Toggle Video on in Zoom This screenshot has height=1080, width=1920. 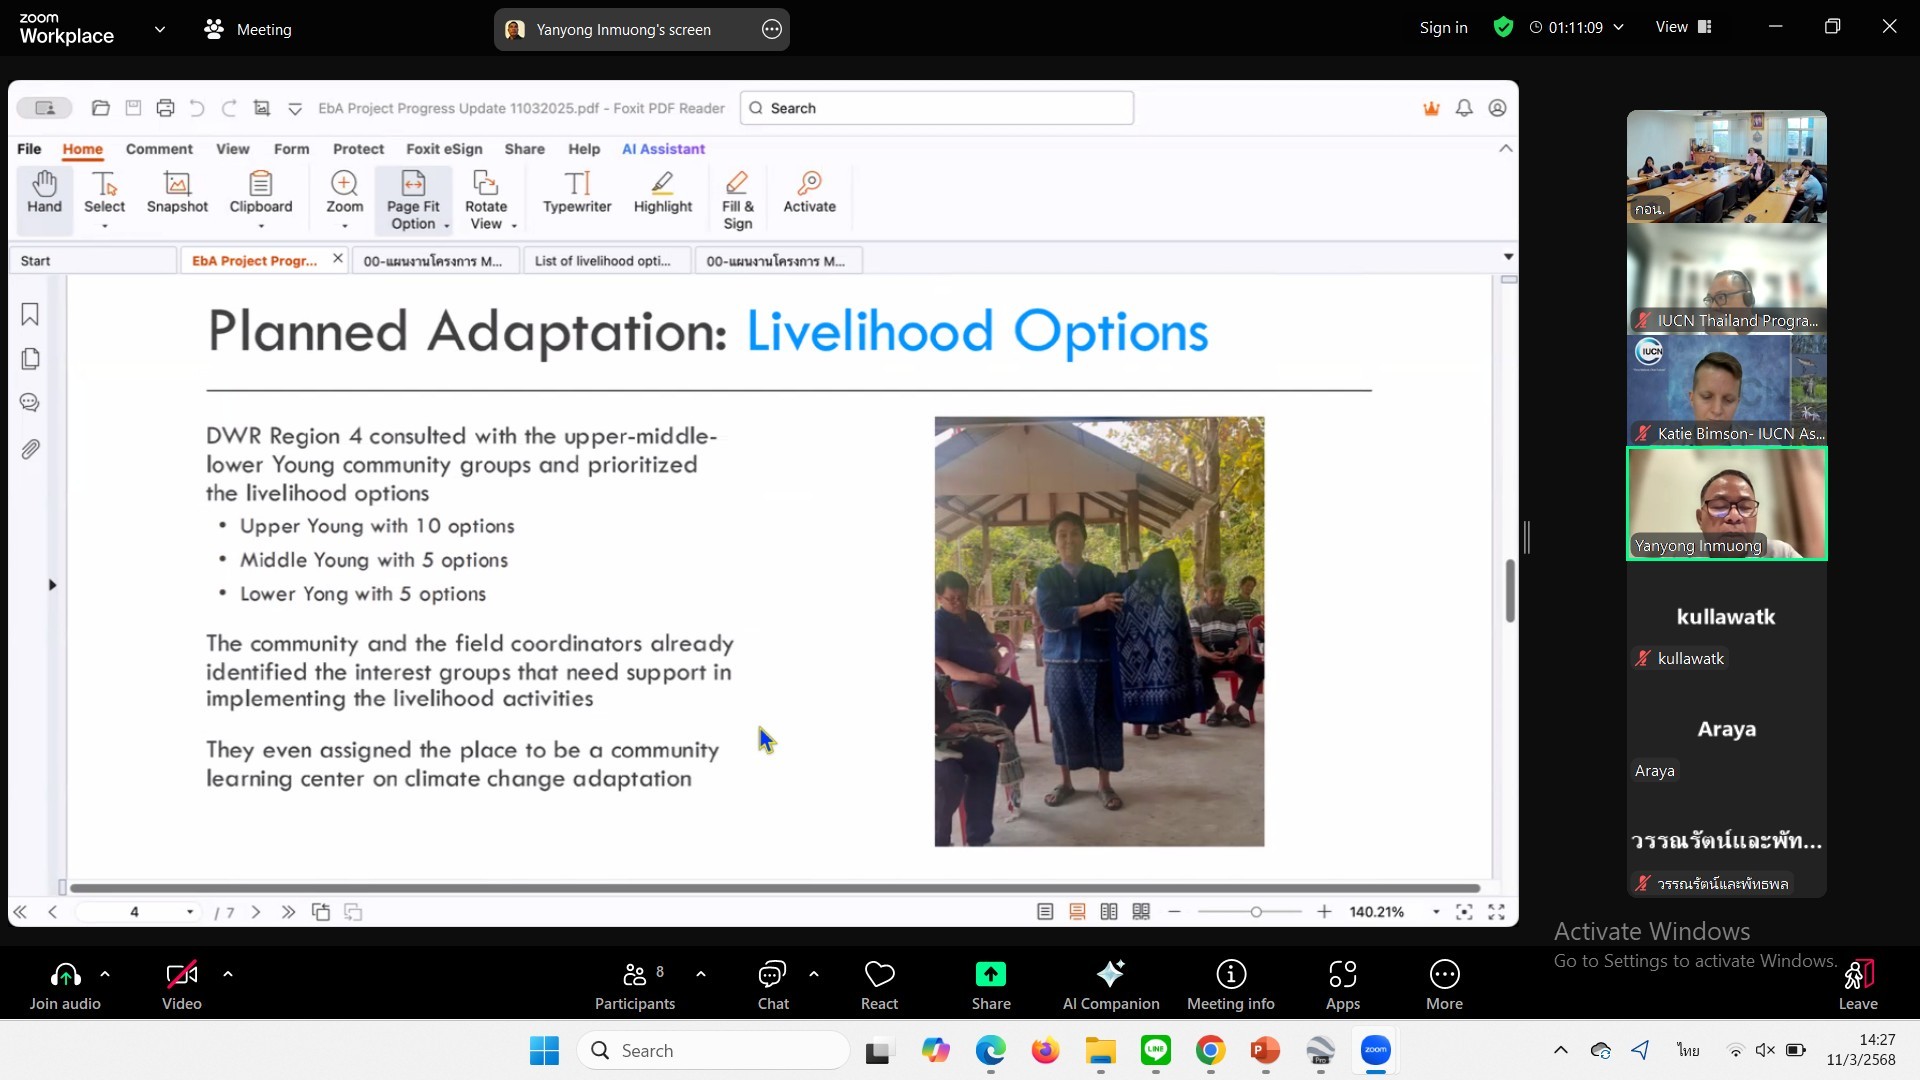click(x=181, y=985)
